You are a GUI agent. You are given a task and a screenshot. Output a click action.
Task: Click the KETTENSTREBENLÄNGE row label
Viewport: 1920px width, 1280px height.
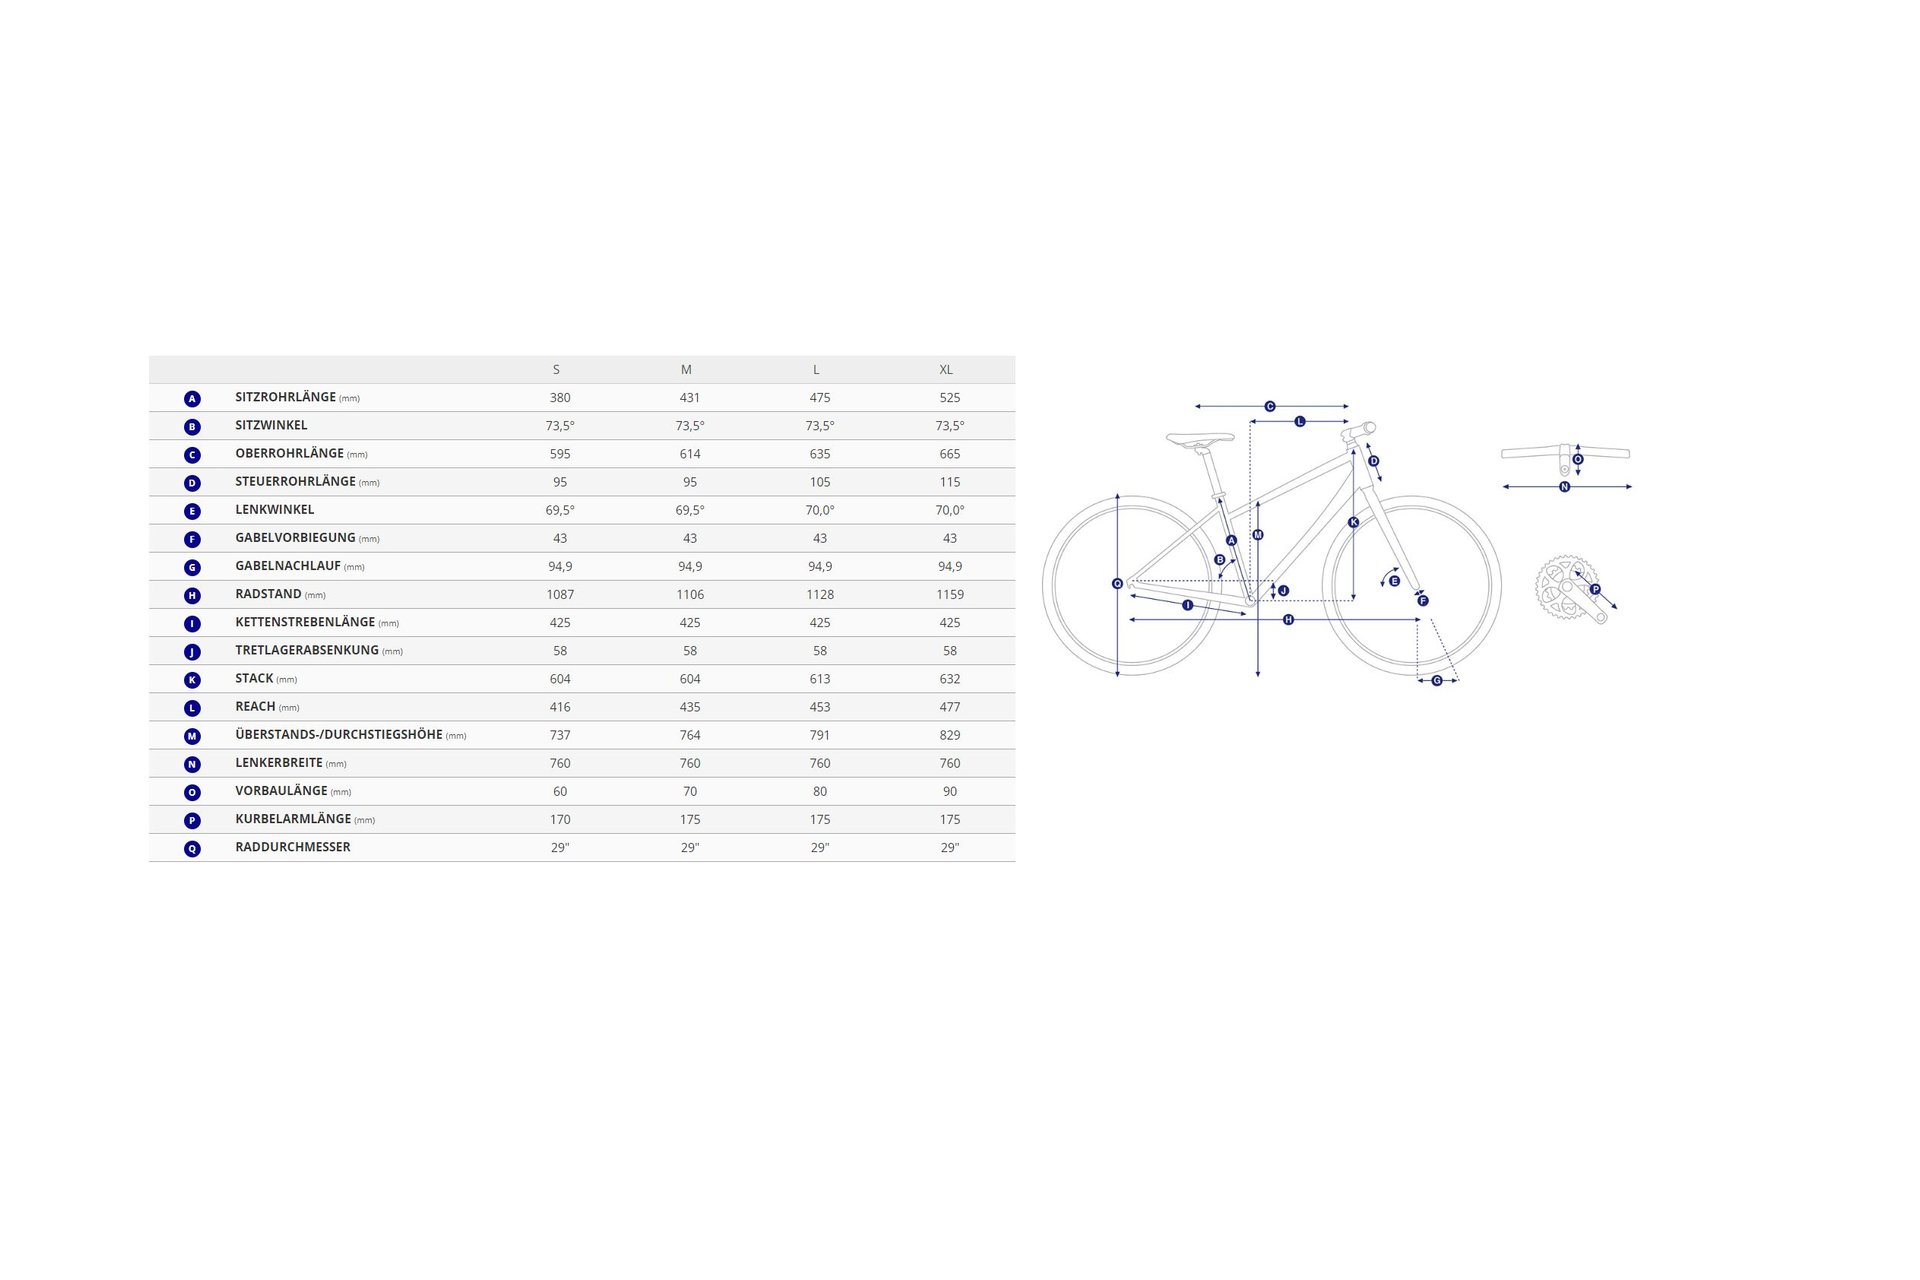point(305,622)
